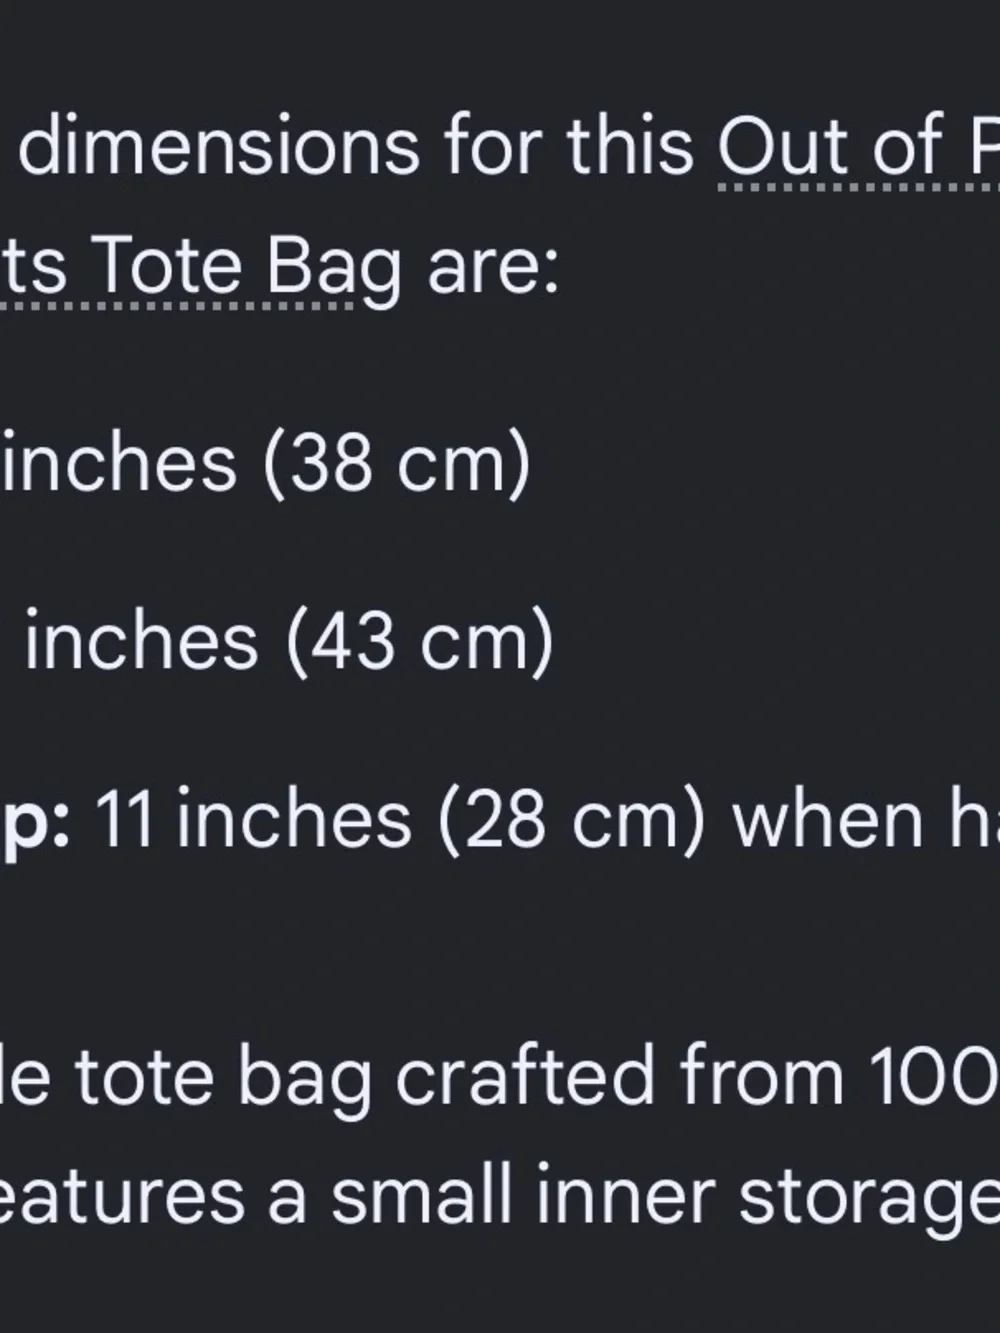
Task: Click the word 'inches' beside 38 cm
Action: (x=119, y=463)
